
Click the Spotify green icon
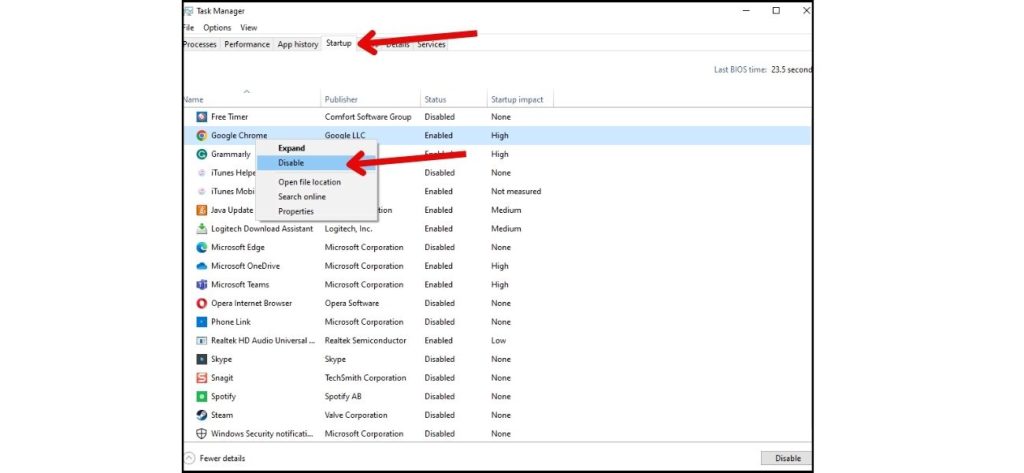pos(202,397)
